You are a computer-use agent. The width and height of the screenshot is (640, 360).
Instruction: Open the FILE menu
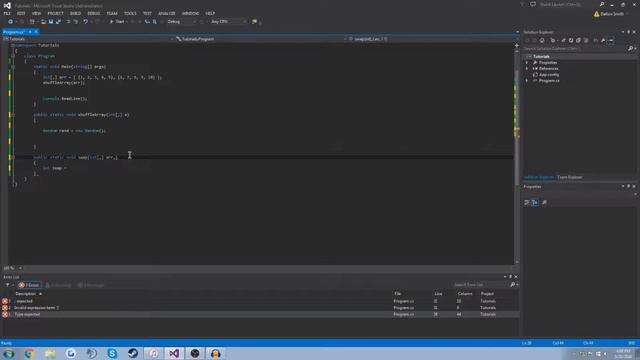[x=7, y=13]
